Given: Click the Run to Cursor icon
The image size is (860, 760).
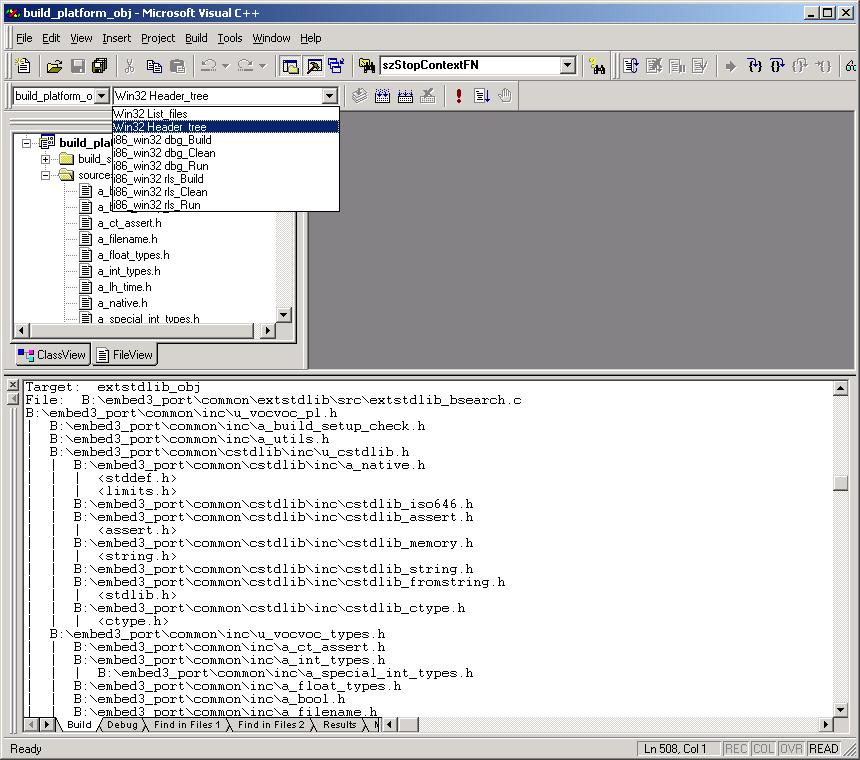Looking at the screenshot, I should click(x=823, y=66).
